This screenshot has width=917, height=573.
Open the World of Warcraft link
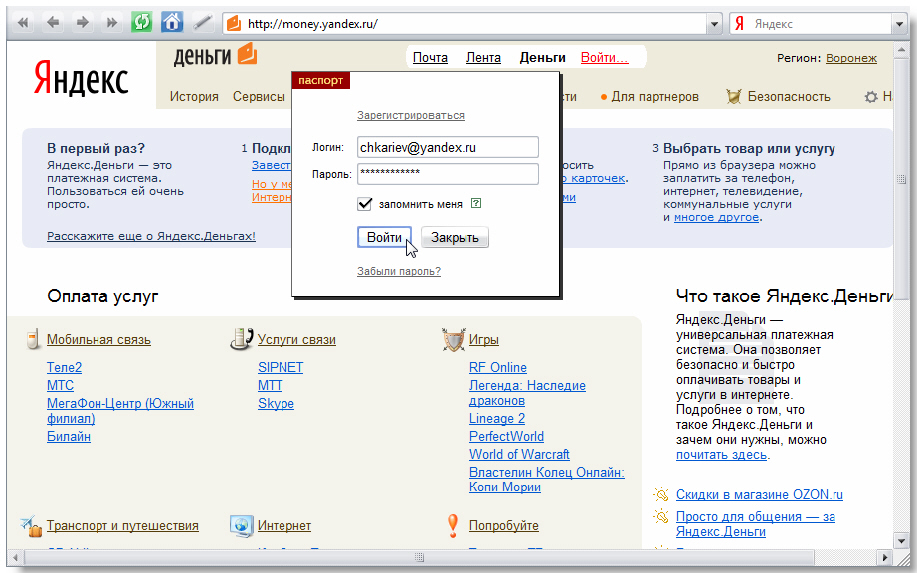[519, 454]
